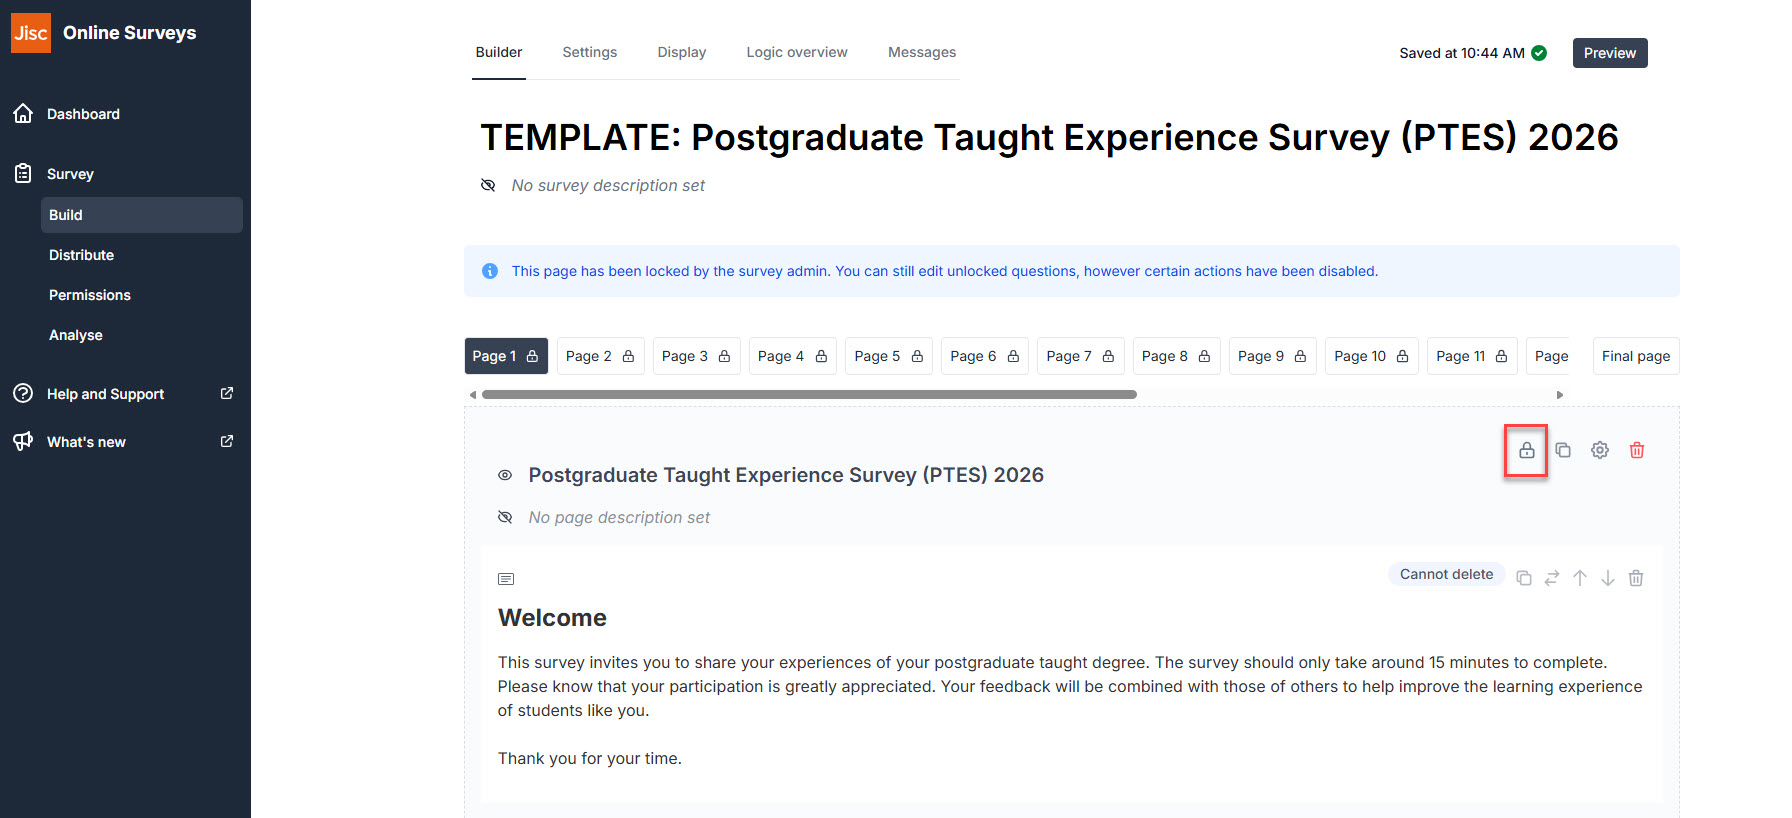The width and height of the screenshot is (1792, 818).
Task: Click the Preview button
Action: click(1609, 53)
